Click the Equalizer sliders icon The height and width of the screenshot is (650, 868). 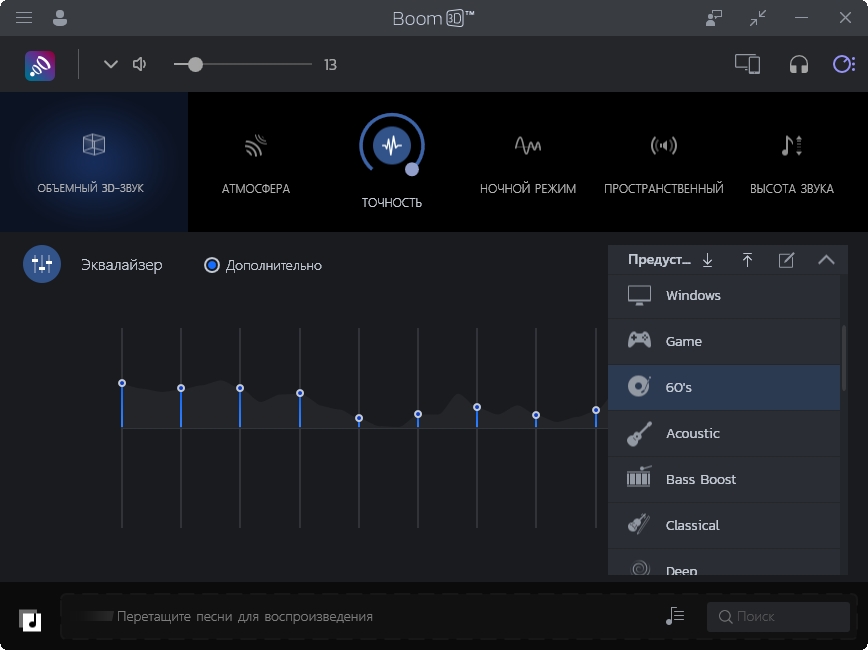pyautogui.click(x=42, y=264)
